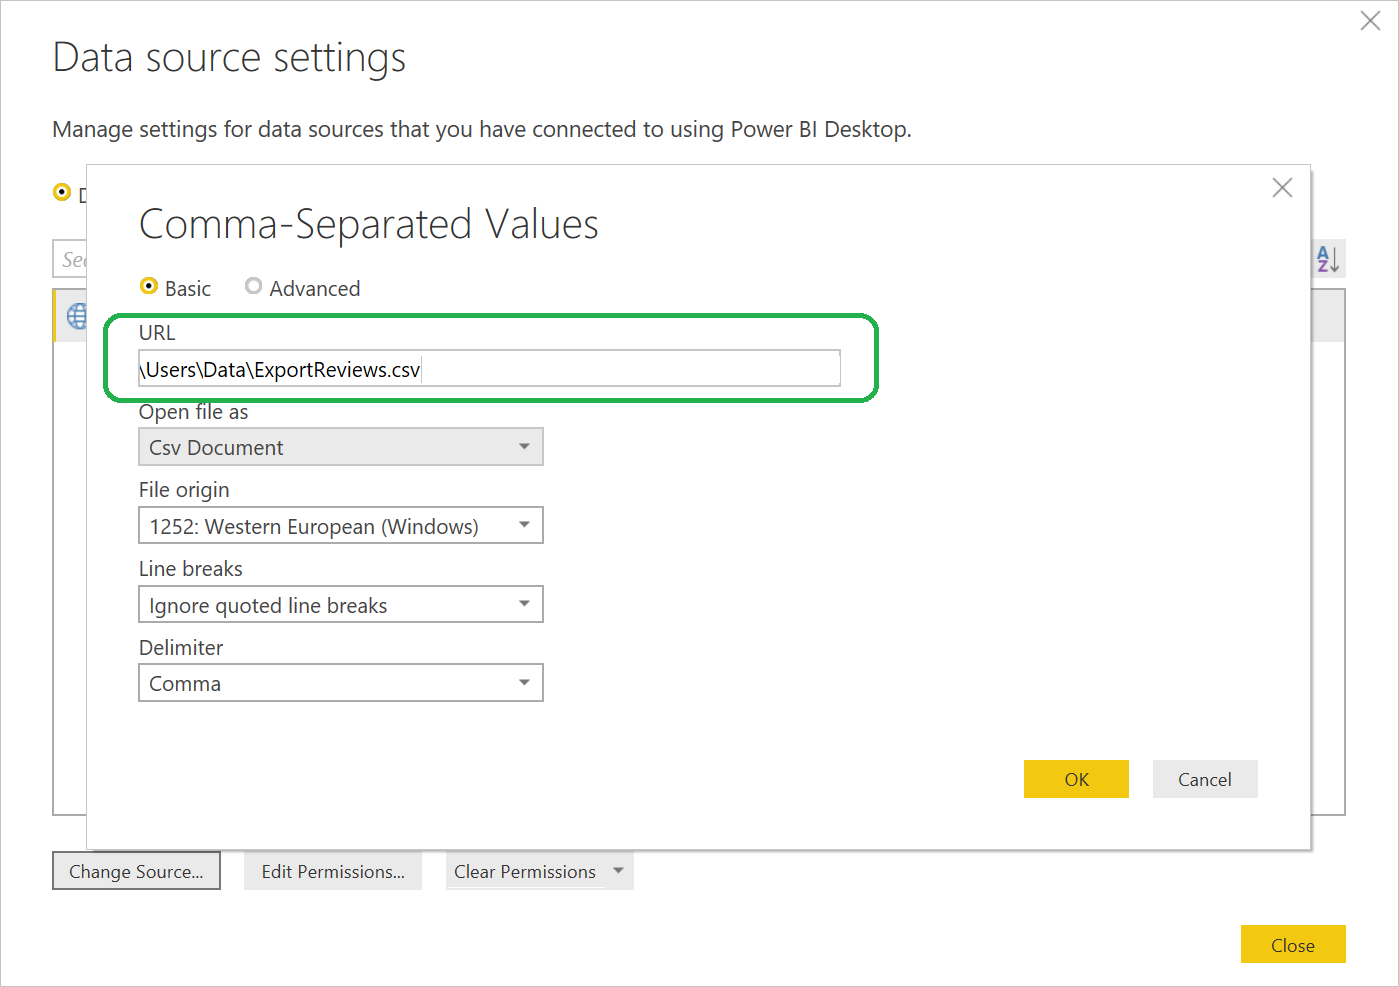
Task: Click Clear Permissions
Action: tap(524, 870)
